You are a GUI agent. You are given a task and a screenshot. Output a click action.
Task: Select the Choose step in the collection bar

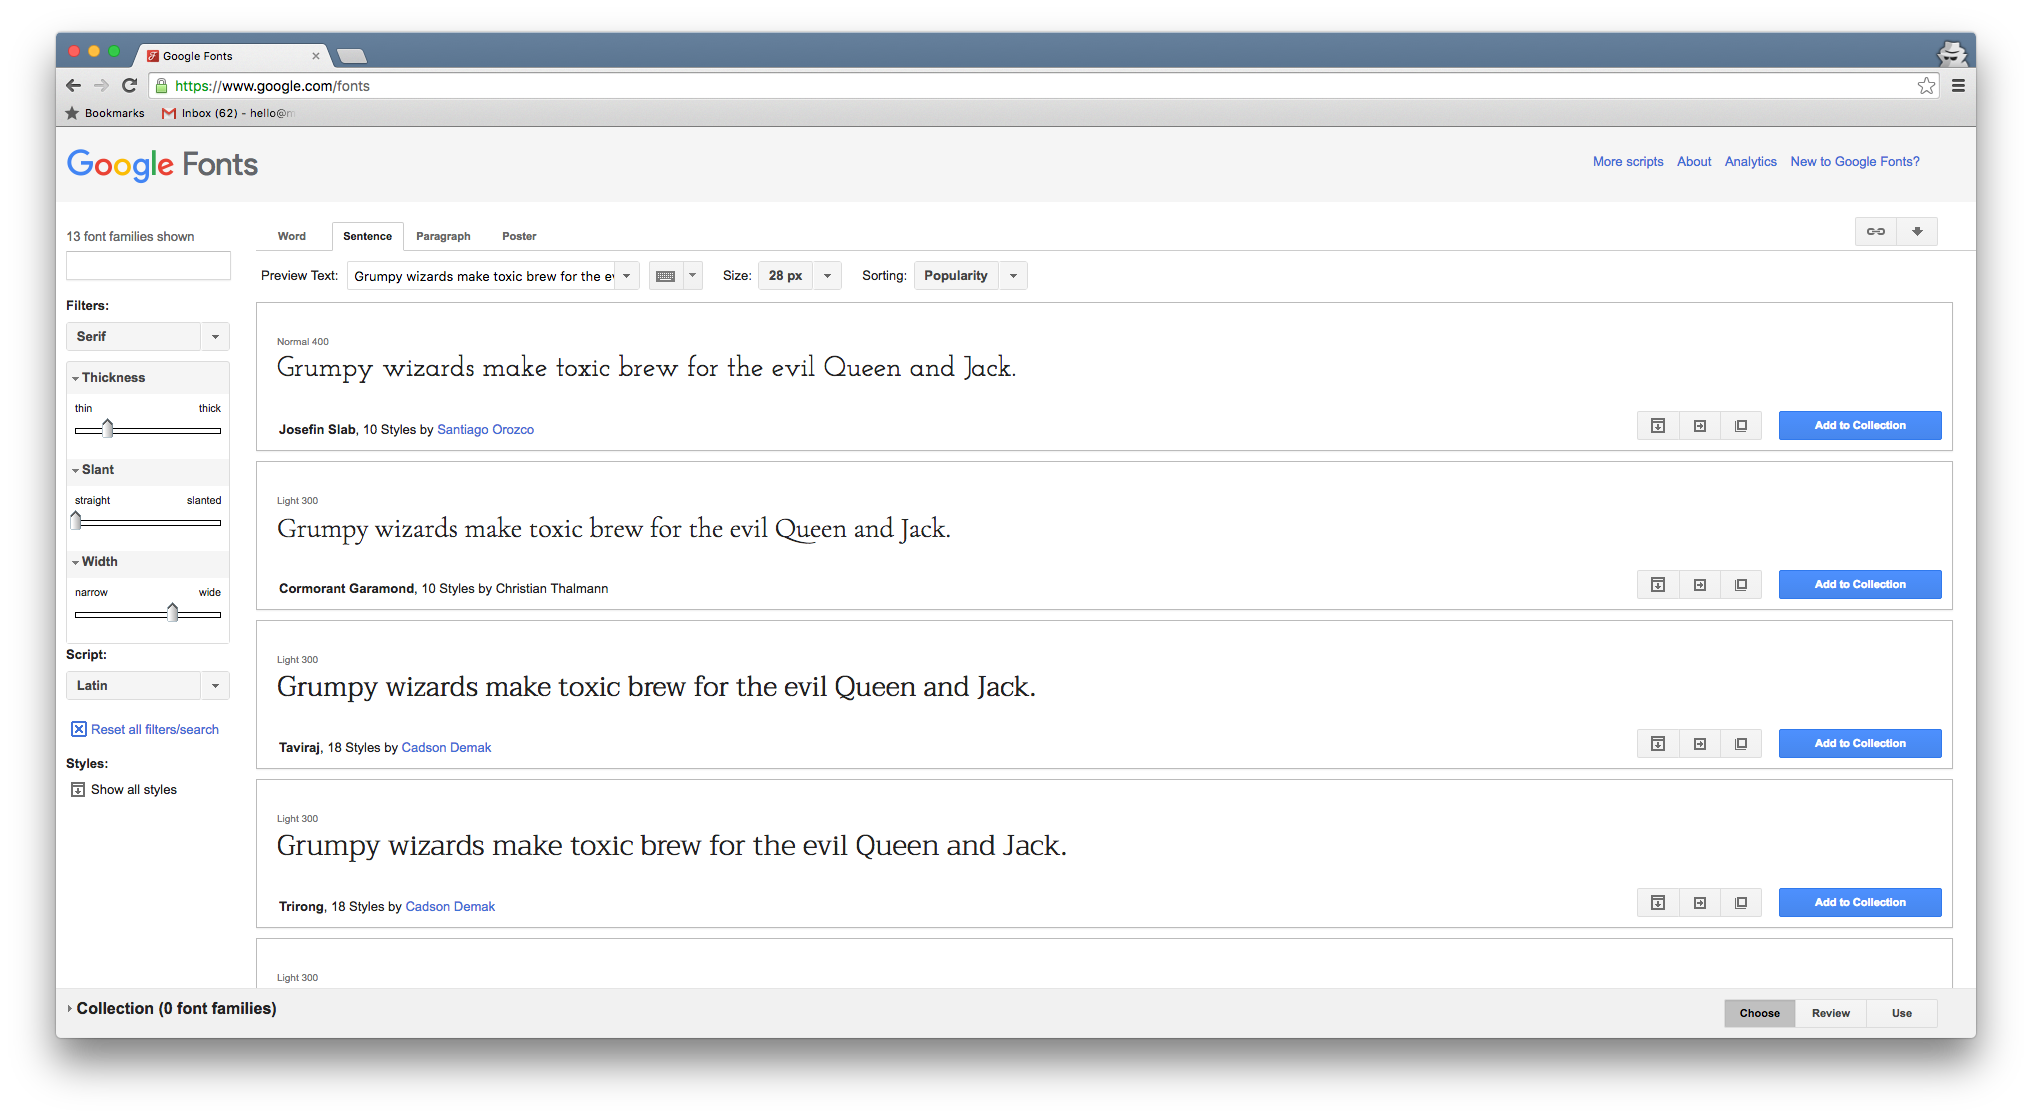[1759, 1014]
